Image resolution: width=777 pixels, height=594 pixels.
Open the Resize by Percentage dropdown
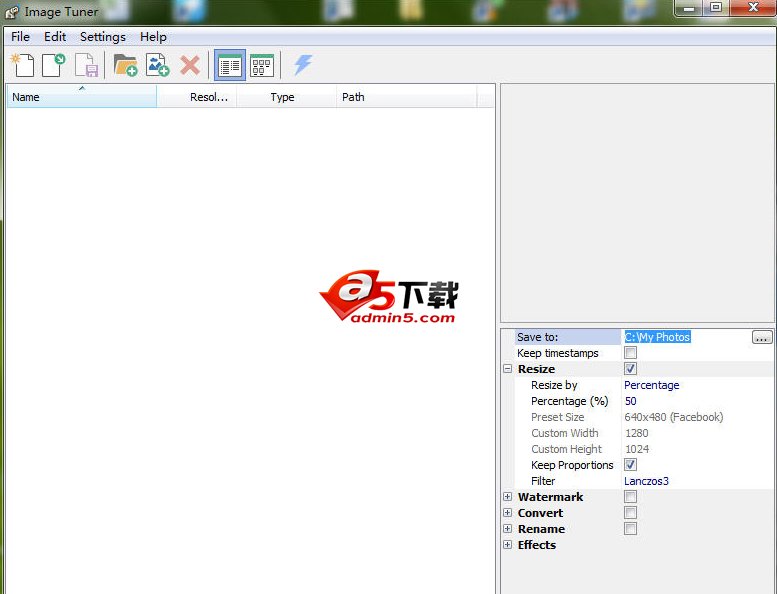click(696, 385)
